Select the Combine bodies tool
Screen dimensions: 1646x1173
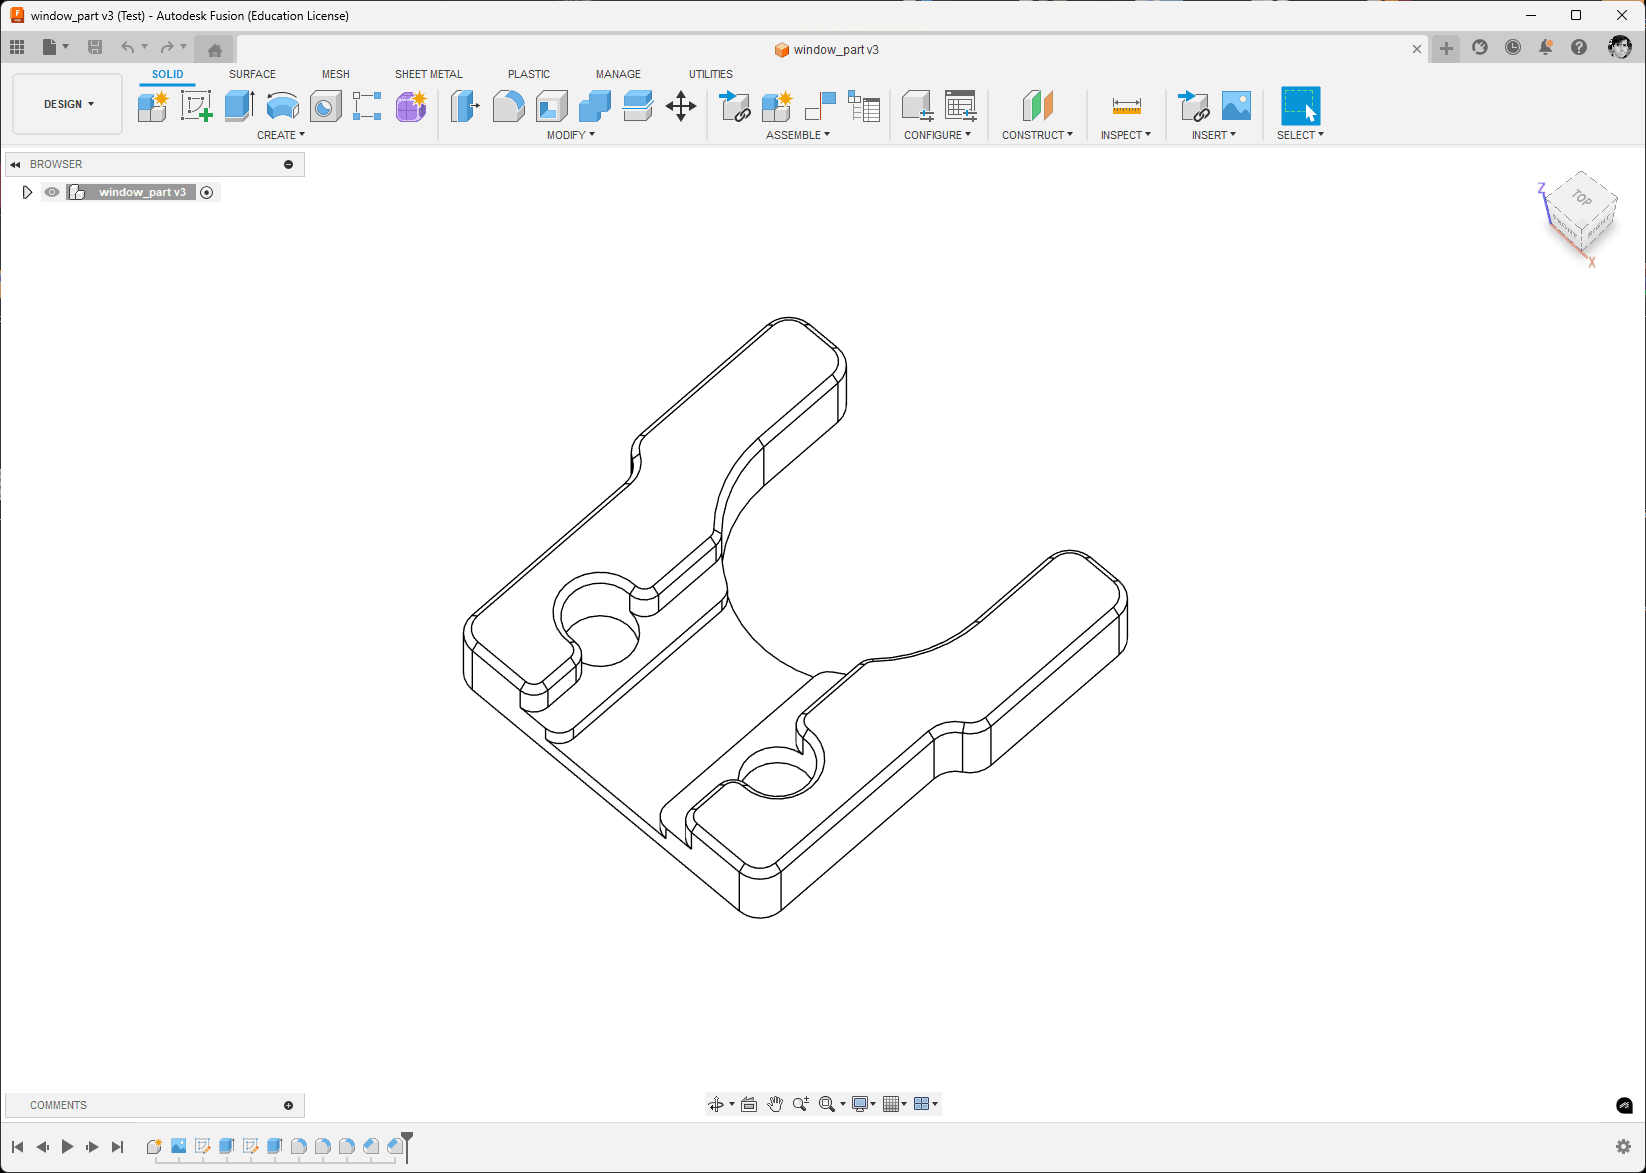[x=594, y=106]
